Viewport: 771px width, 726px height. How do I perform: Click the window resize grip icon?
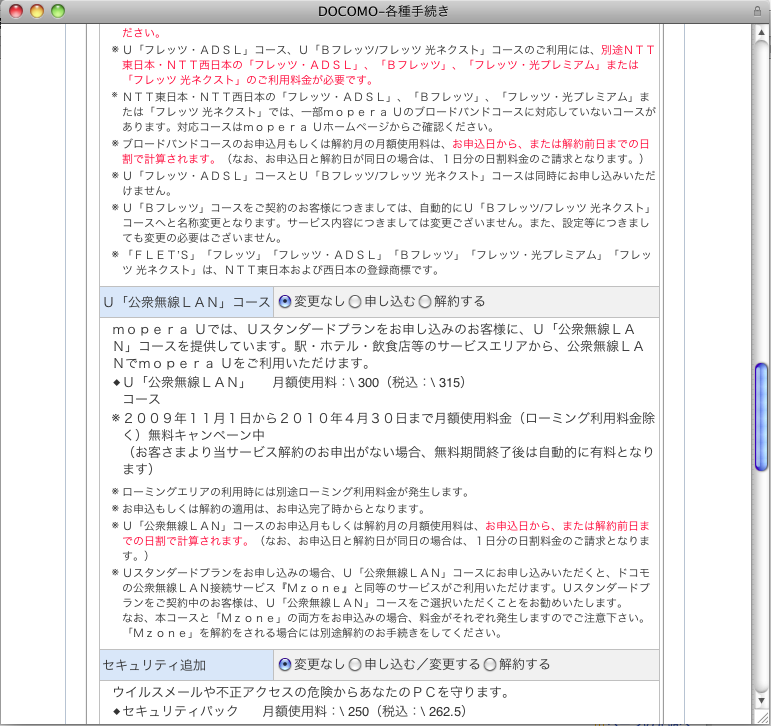pos(761,717)
